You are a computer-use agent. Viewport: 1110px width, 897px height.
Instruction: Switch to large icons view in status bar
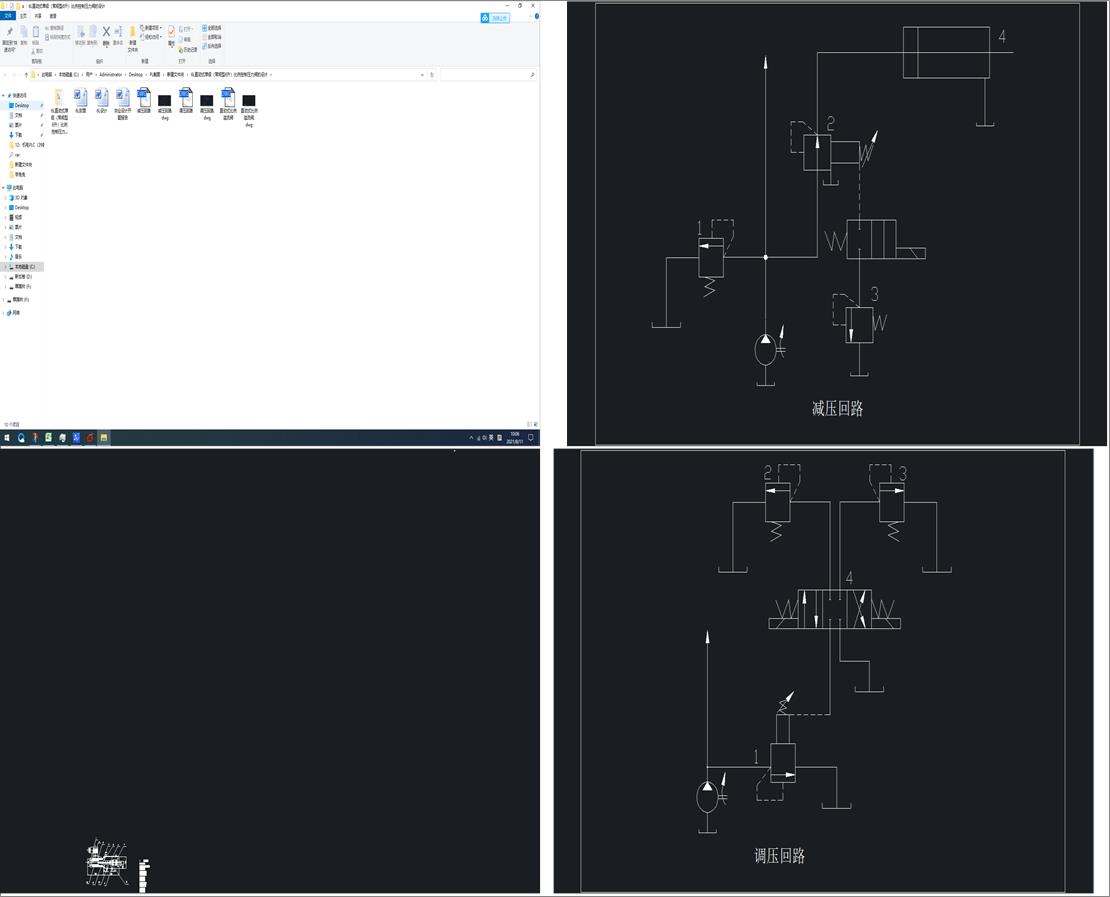[x=535, y=424]
